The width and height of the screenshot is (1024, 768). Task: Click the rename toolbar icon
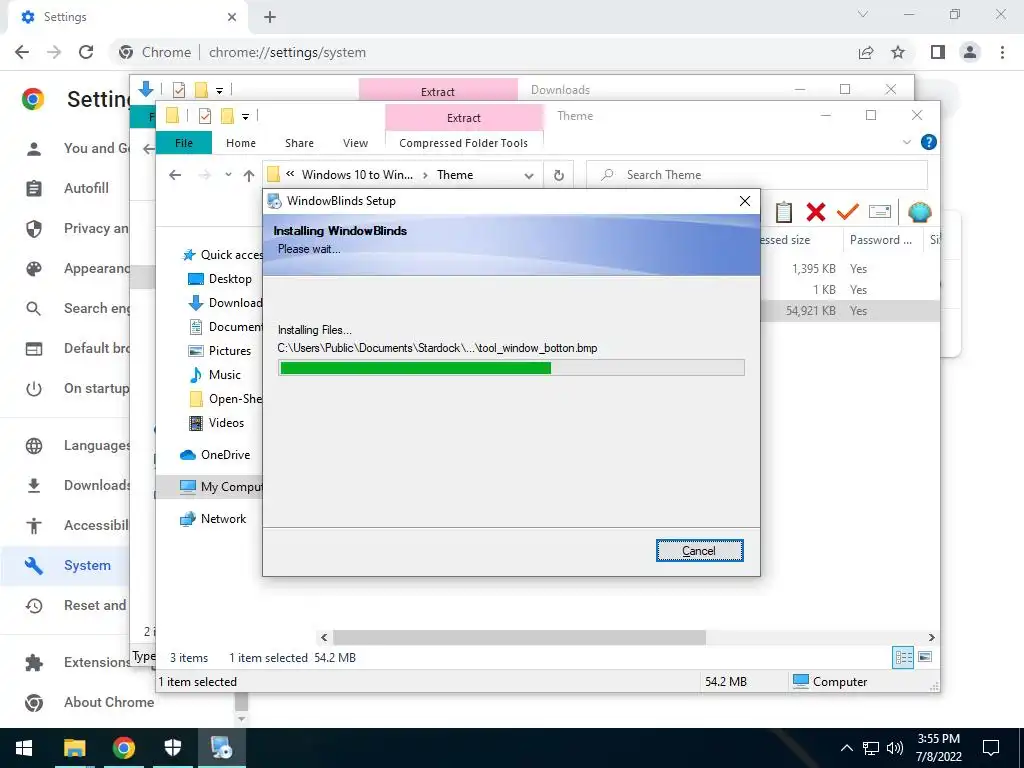pos(880,212)
